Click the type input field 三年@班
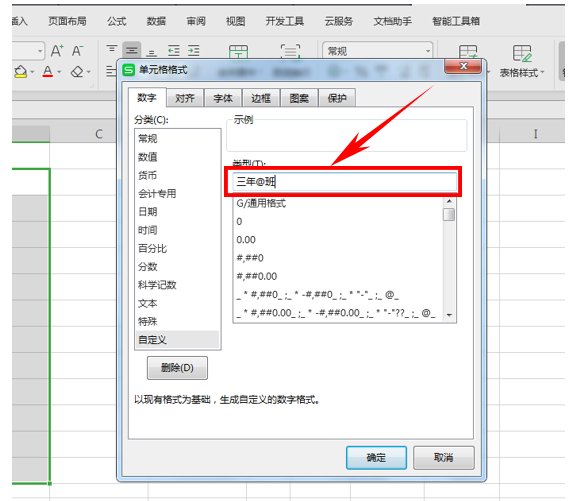 coord(344,181)
